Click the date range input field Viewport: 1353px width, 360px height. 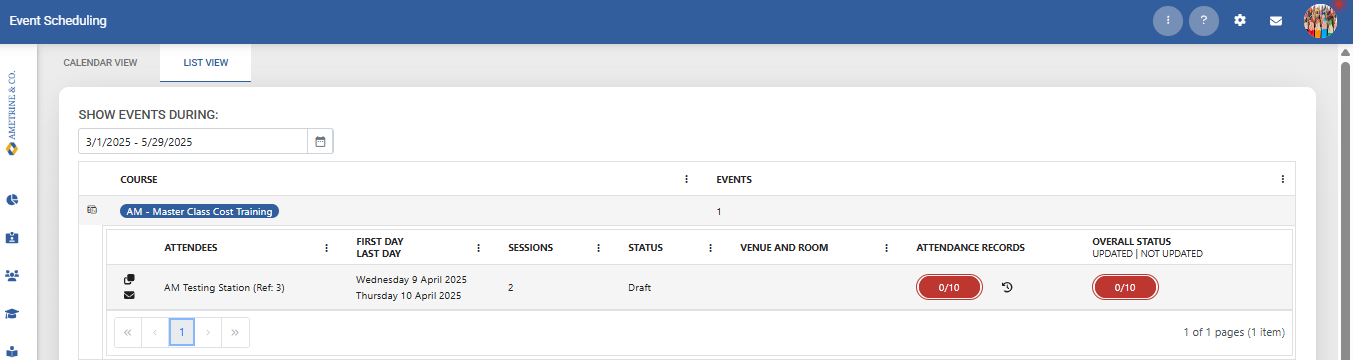click(x=193, y=142)
